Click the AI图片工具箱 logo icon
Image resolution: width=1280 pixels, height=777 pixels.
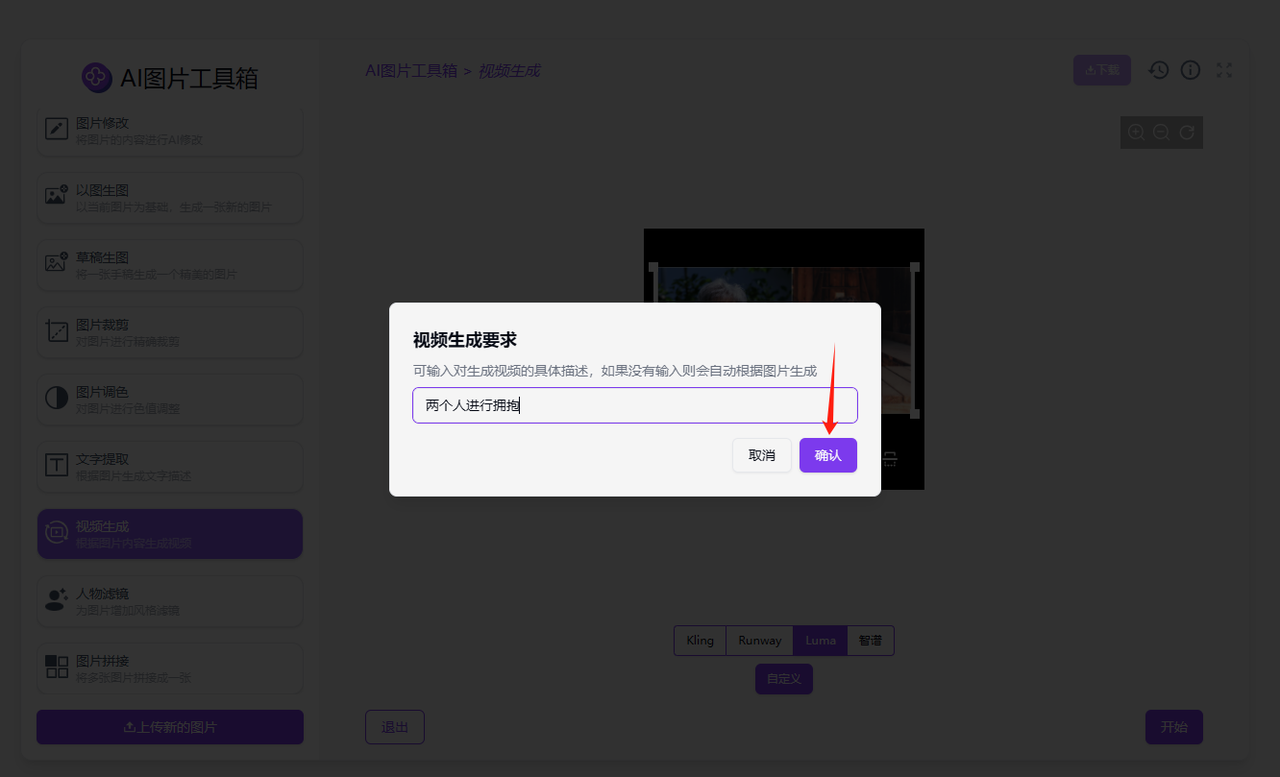[x=97, y=77]
